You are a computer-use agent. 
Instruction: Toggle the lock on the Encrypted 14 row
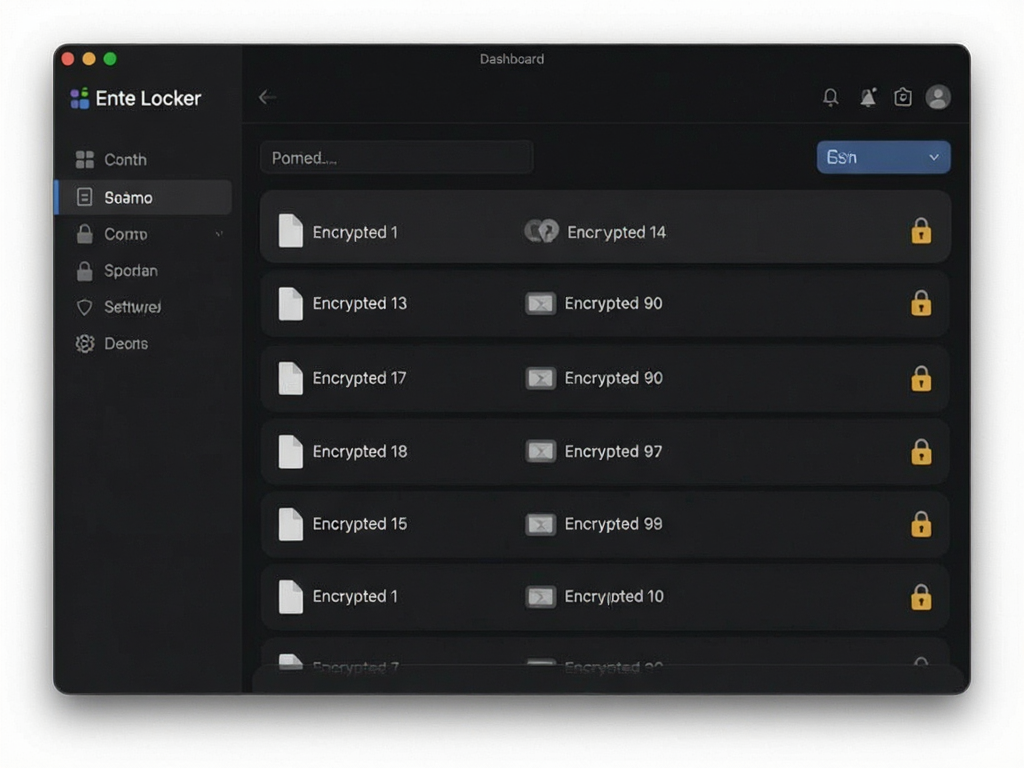tap(921, 231)
